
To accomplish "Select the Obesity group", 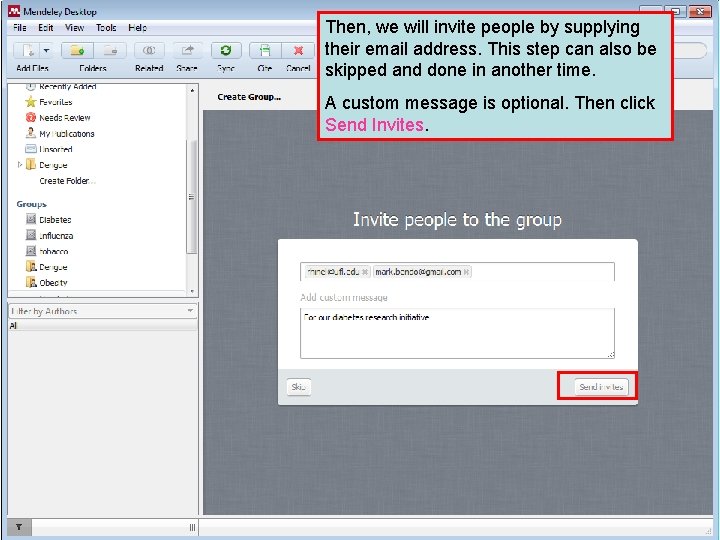I will point(53,282).
